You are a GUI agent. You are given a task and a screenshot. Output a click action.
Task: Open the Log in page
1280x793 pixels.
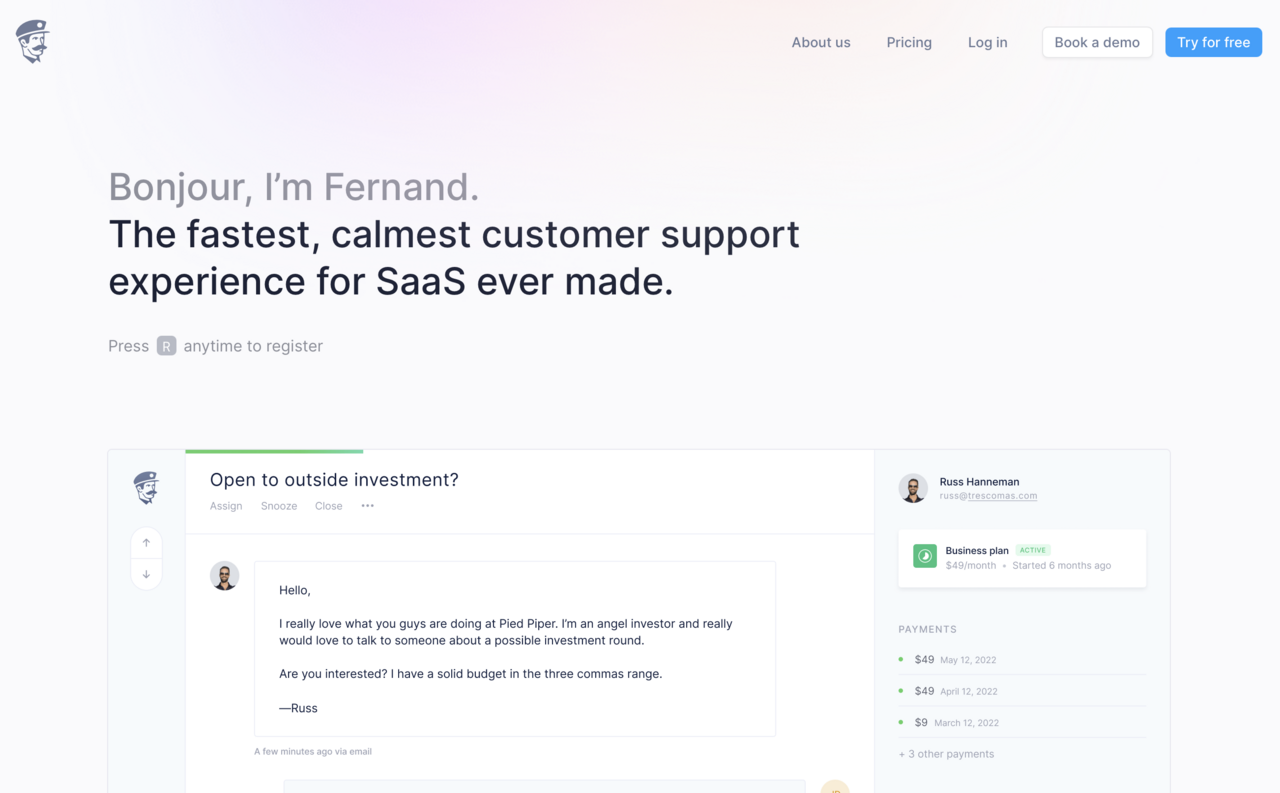tap(987, 42)
